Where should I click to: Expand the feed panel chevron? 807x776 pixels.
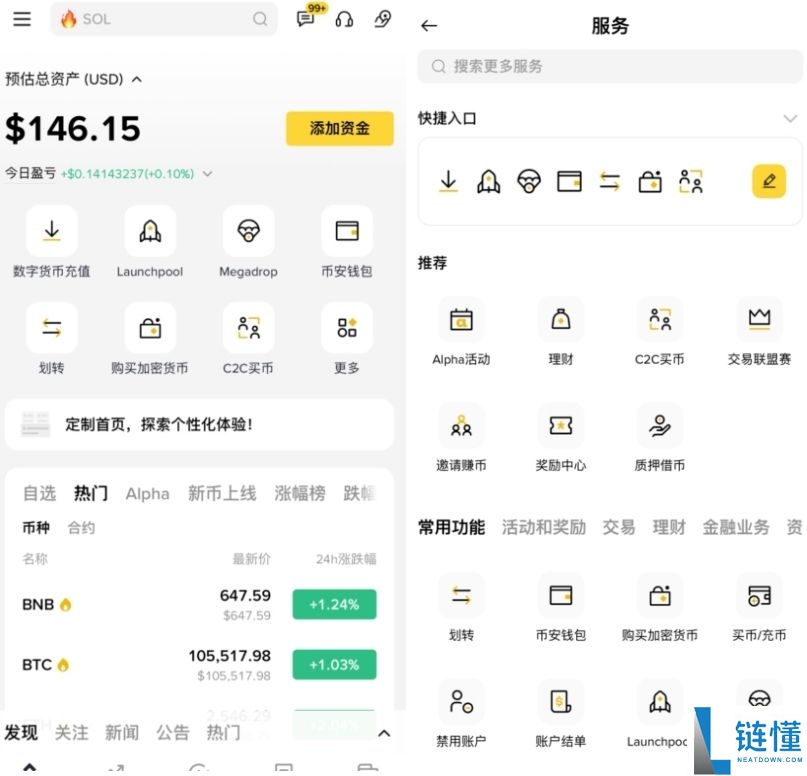click(384, 733)
